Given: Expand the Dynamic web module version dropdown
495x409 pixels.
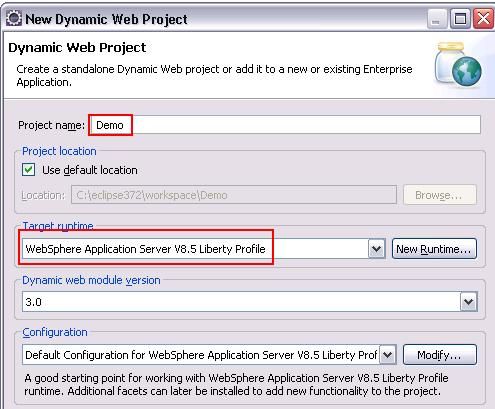Looking at the screenshot, I should (x=469, y=302).
